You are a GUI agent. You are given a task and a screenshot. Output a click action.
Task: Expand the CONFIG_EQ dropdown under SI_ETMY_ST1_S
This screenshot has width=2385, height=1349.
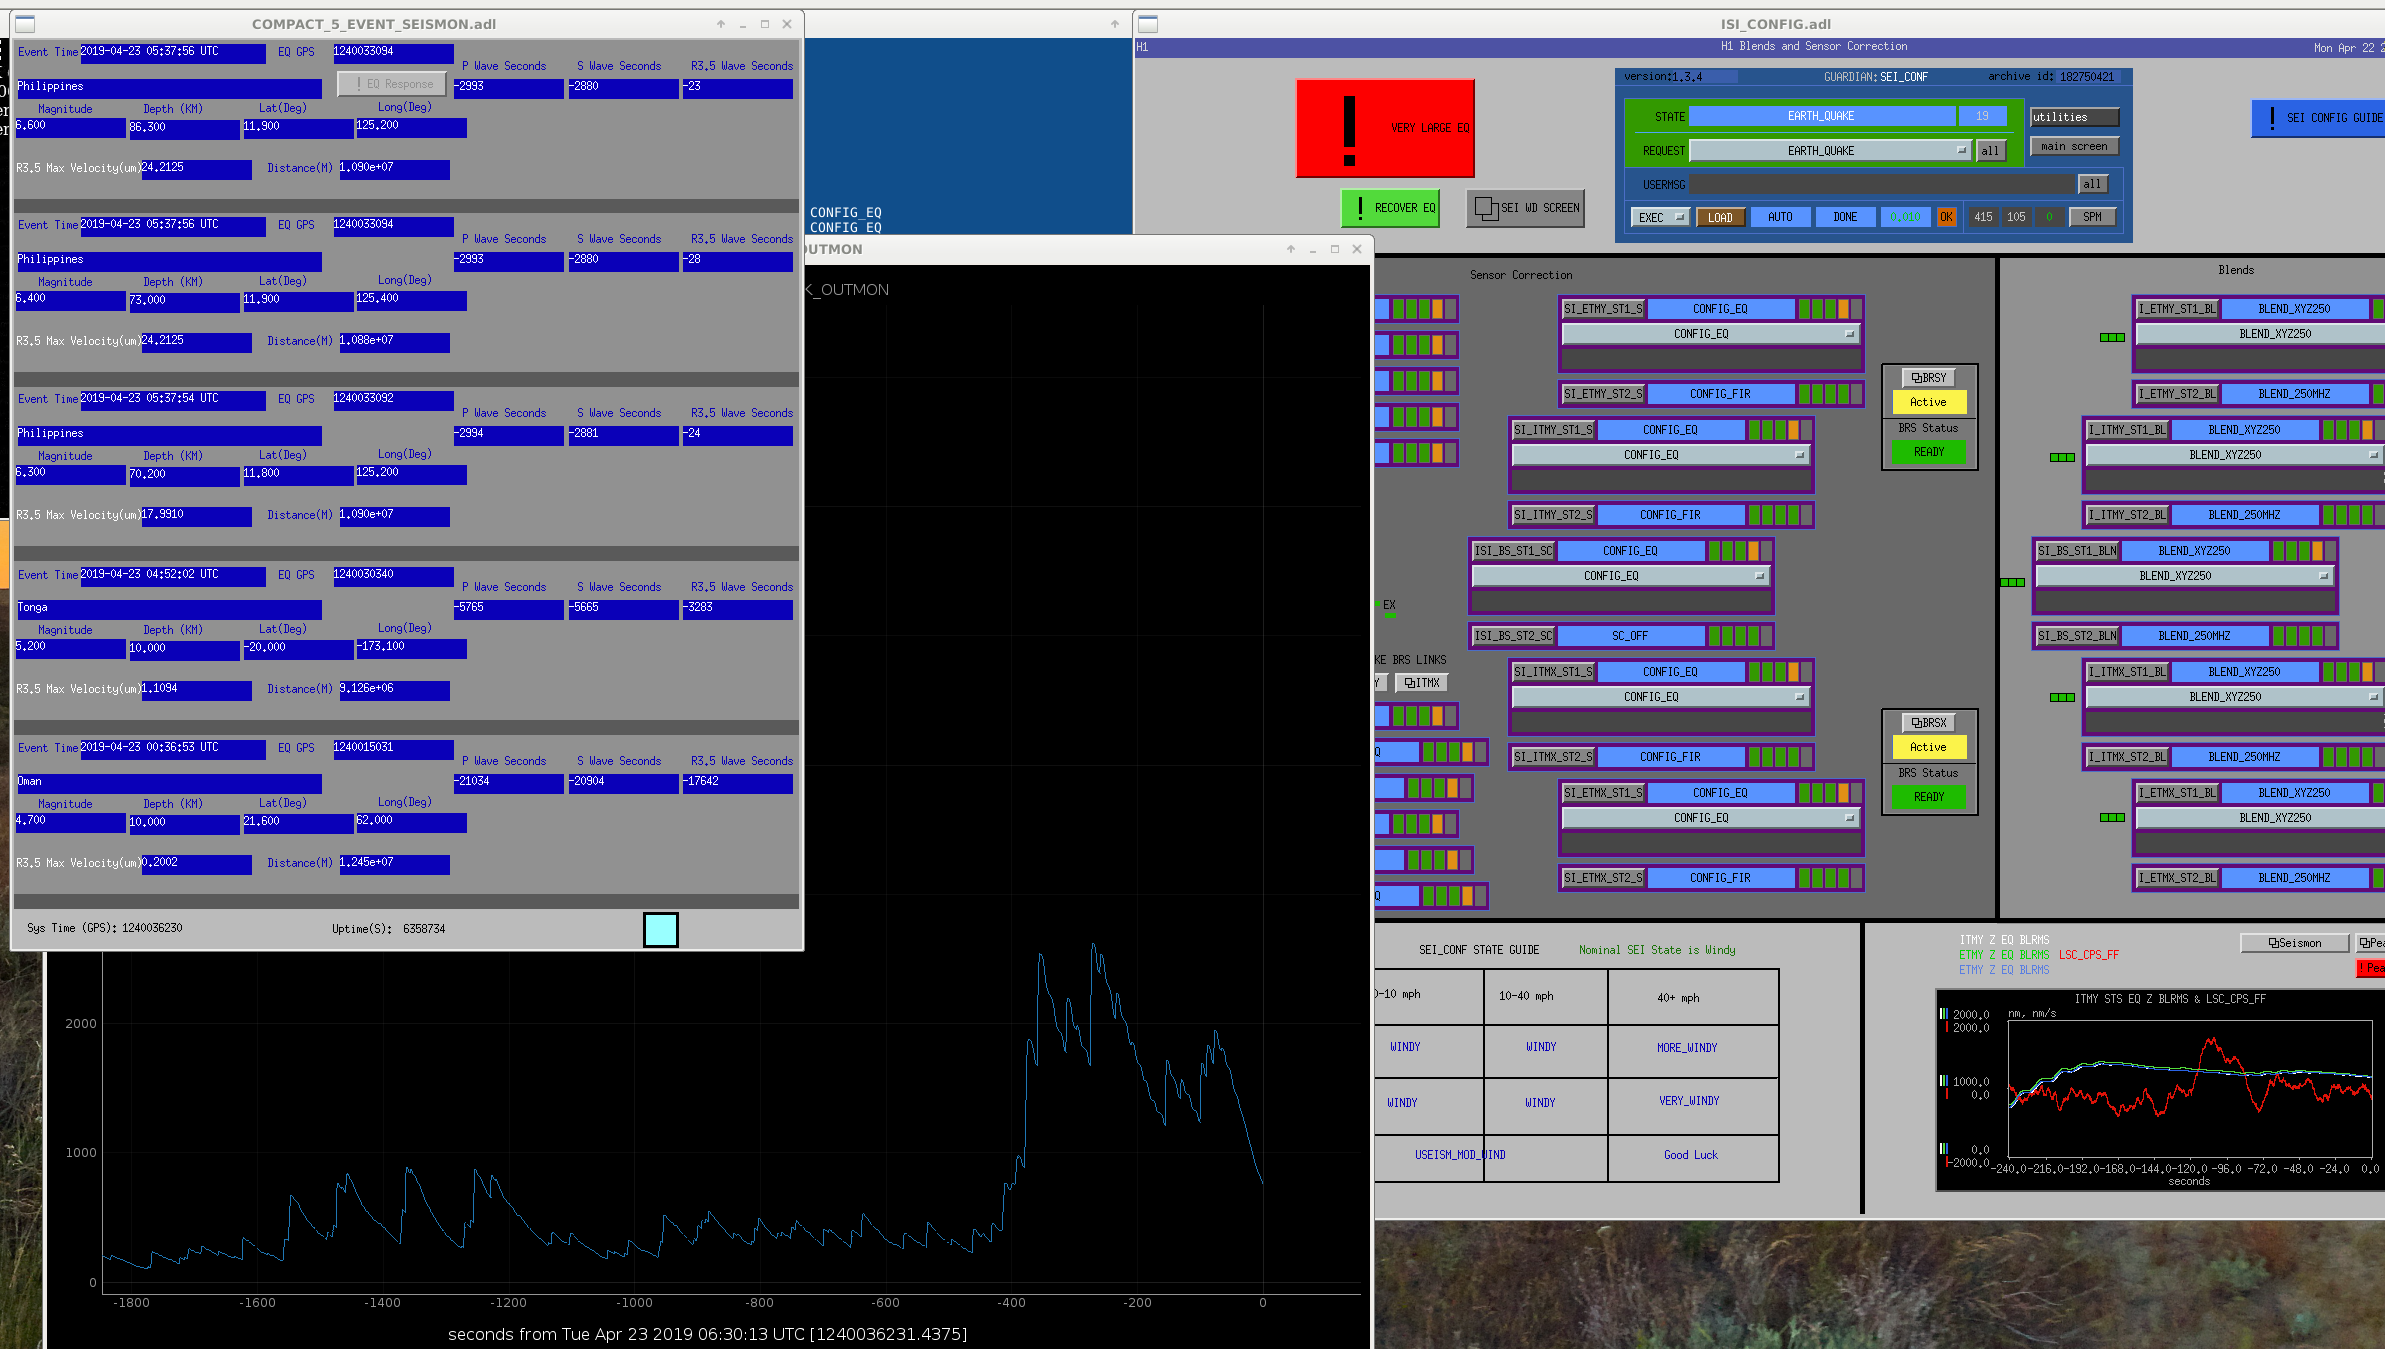[1710, 334]
